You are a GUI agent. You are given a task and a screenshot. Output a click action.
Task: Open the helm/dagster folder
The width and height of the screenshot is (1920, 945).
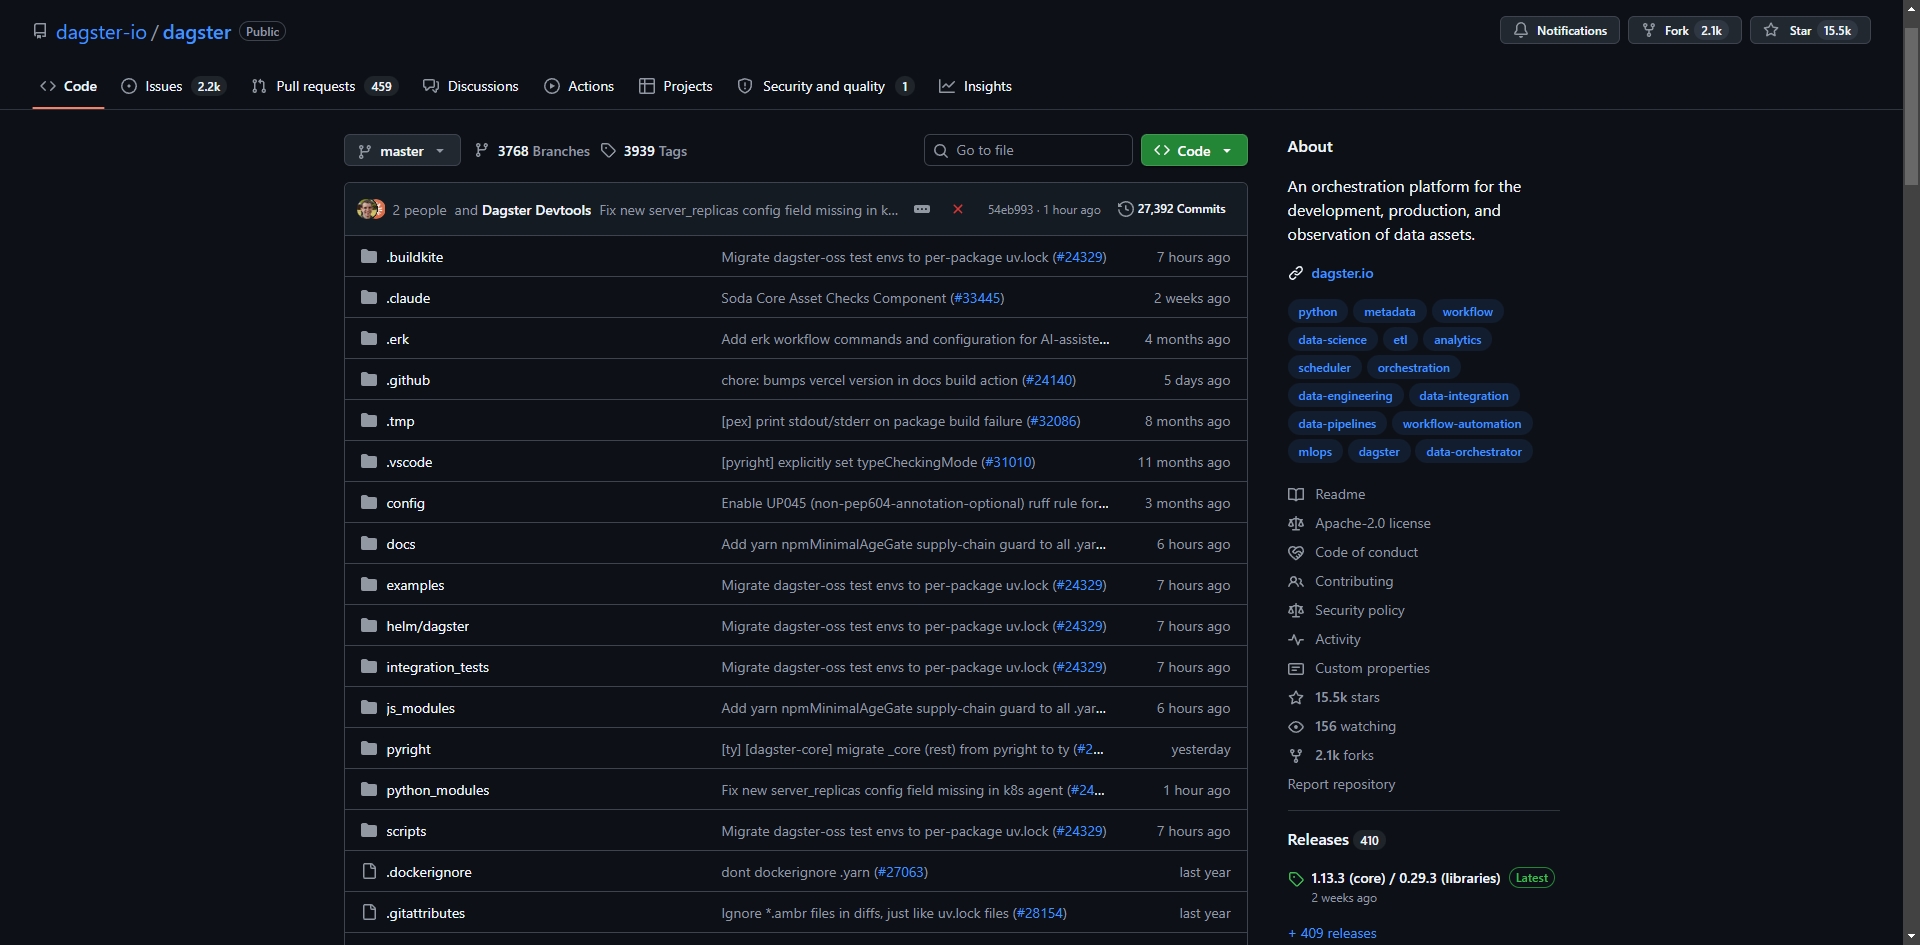click(x=427, y=626)
